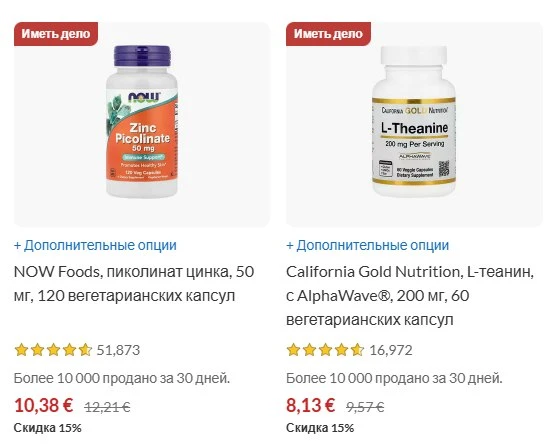Viewport: 550px width, 445px height.
Task: Click 'Скидка 15%' under zinc picolinate
Action: (x=48, y=428)
